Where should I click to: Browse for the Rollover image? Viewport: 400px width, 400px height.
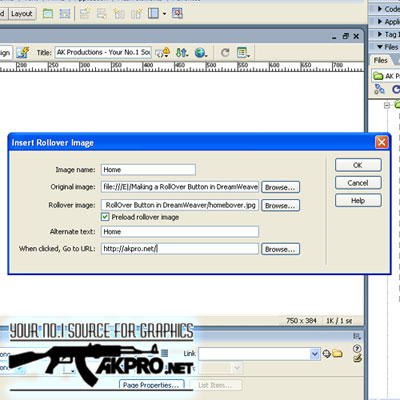pyautogui.click(x=280, y=205)
